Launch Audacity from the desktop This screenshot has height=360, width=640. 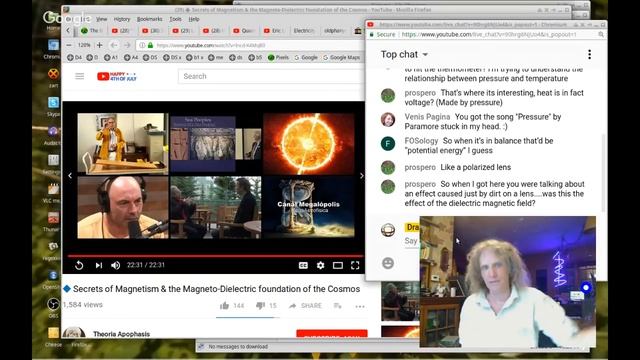(x=53, y=134)
